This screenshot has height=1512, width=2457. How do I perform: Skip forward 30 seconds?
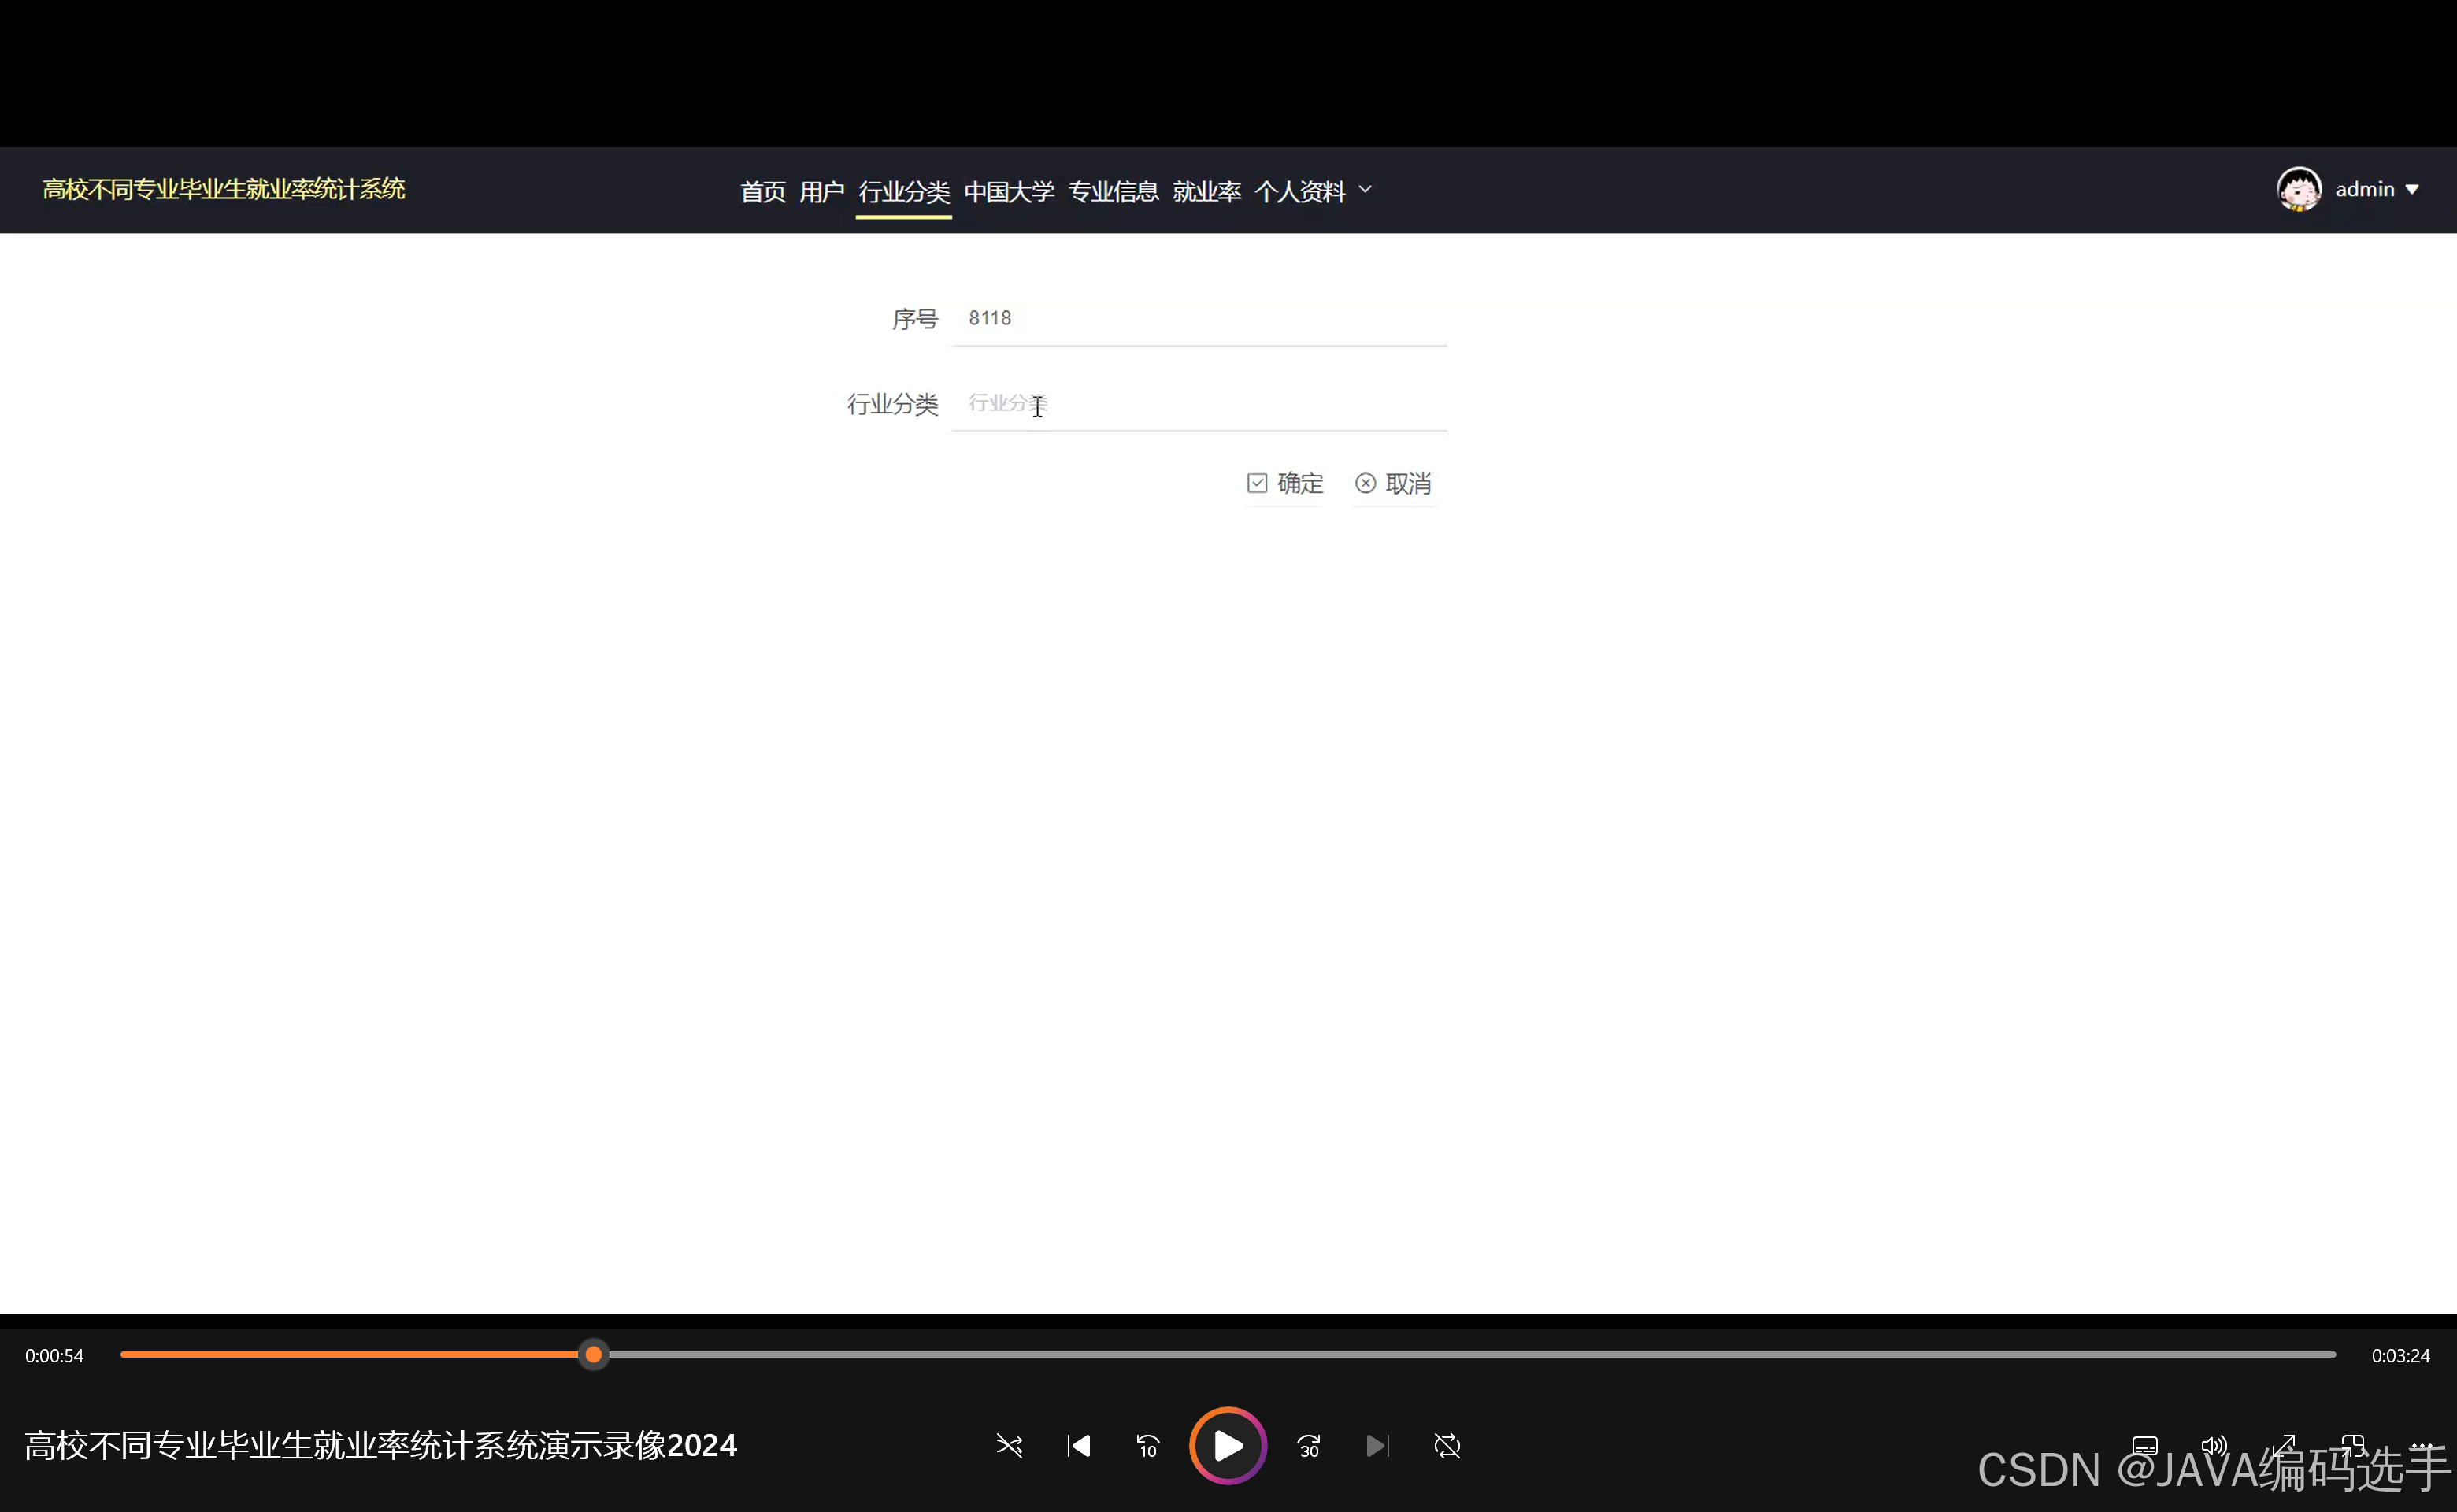click(x=1309, y=1446)
